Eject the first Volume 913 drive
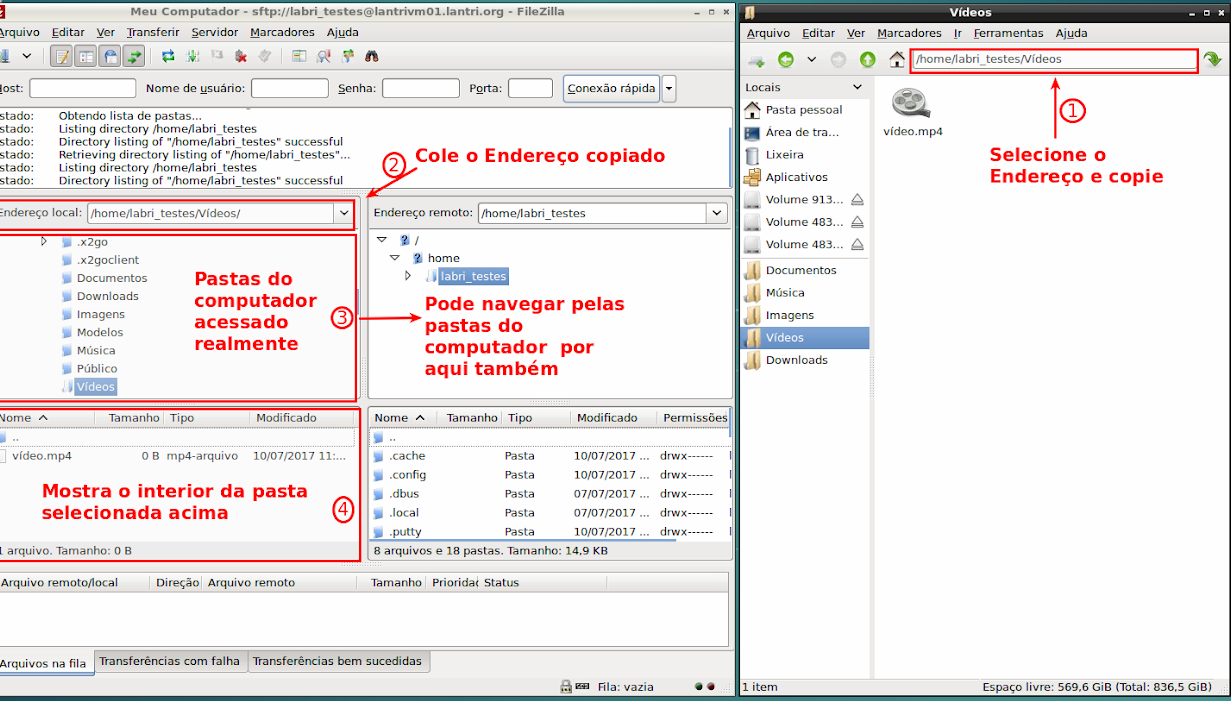The image size is (1231, 701). (857, 200)
